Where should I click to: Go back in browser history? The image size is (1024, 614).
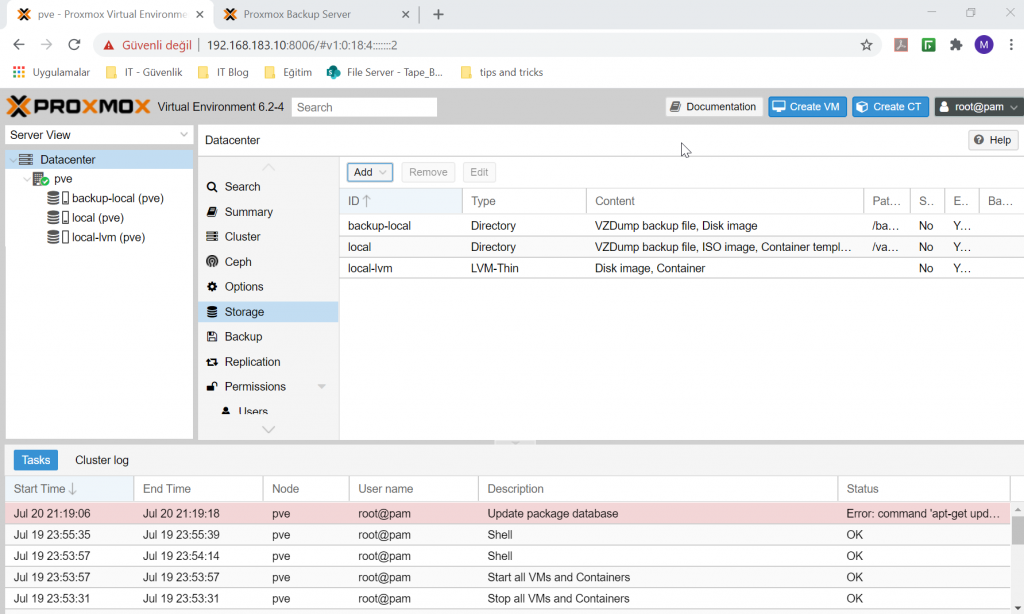[x=19, y=44]
